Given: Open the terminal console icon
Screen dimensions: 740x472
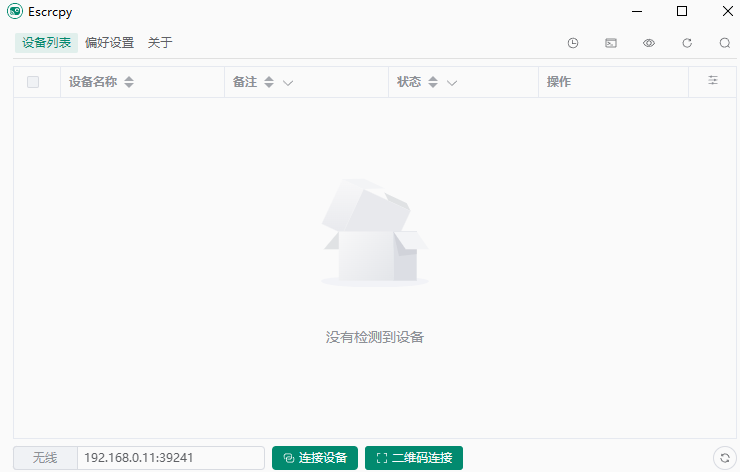Looking at the screenshot, I should [611, 43].
